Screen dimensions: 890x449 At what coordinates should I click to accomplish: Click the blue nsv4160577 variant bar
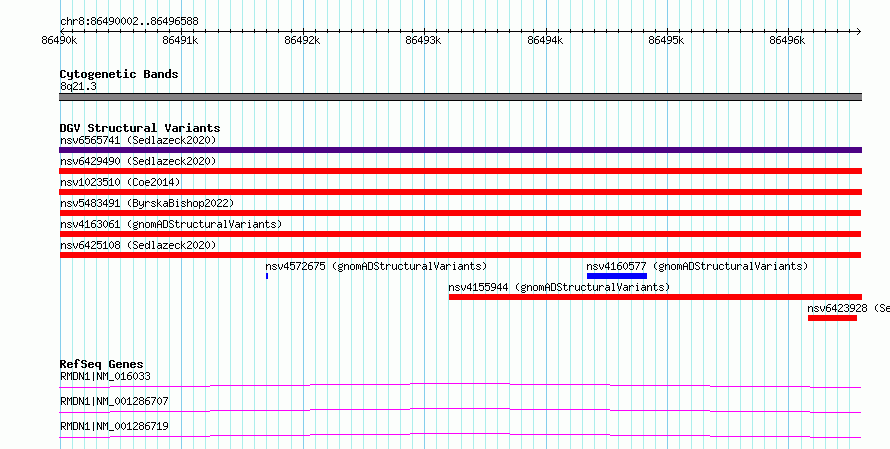click(617, 276)
